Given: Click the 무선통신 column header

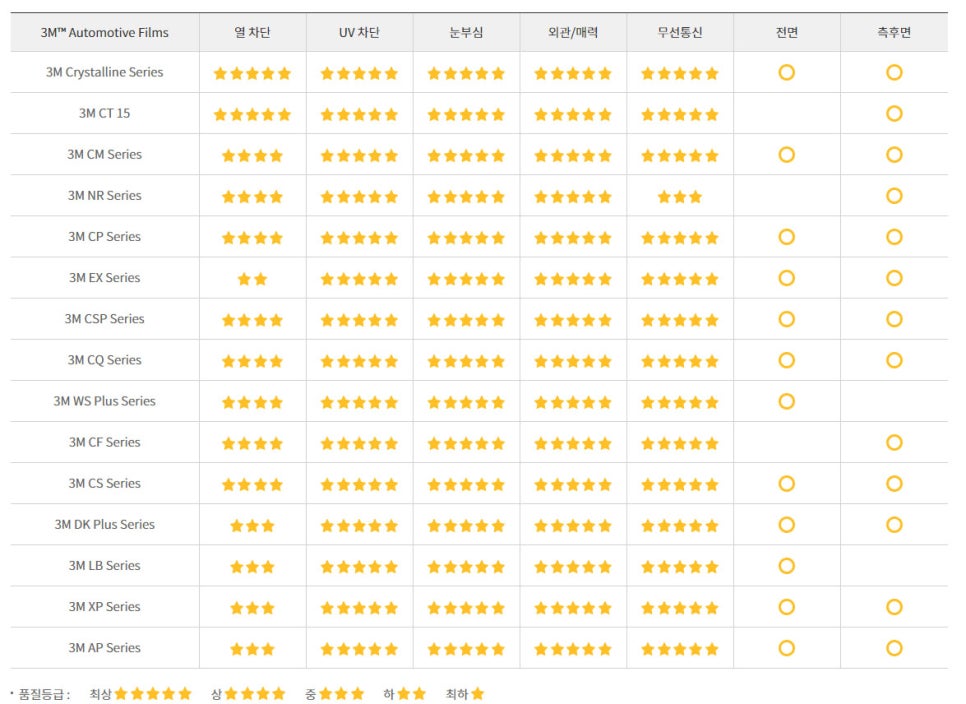Looking at the screenshot, I should coord(680,32).
